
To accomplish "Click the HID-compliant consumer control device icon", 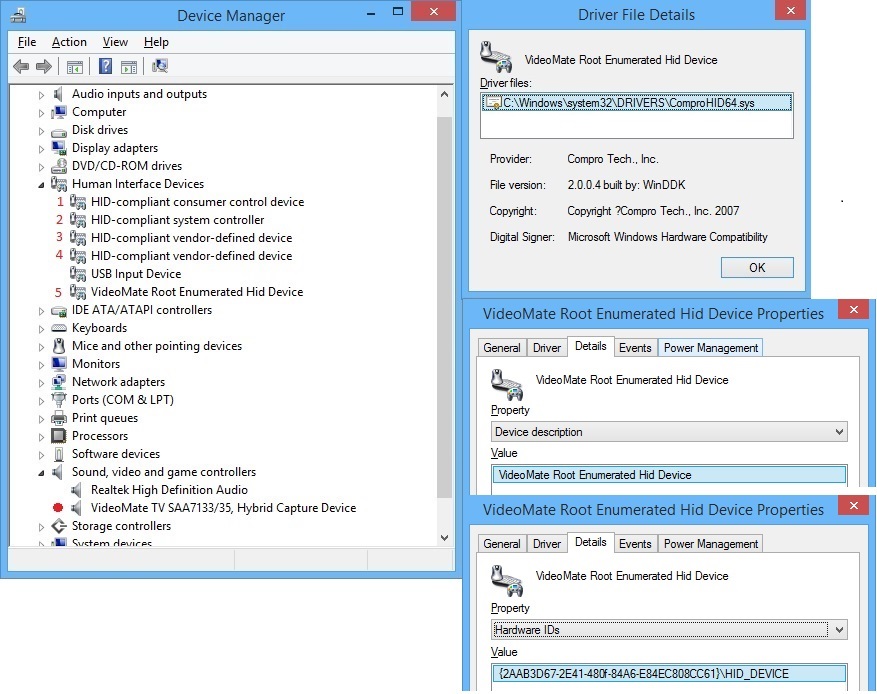I will click(78, 202).
